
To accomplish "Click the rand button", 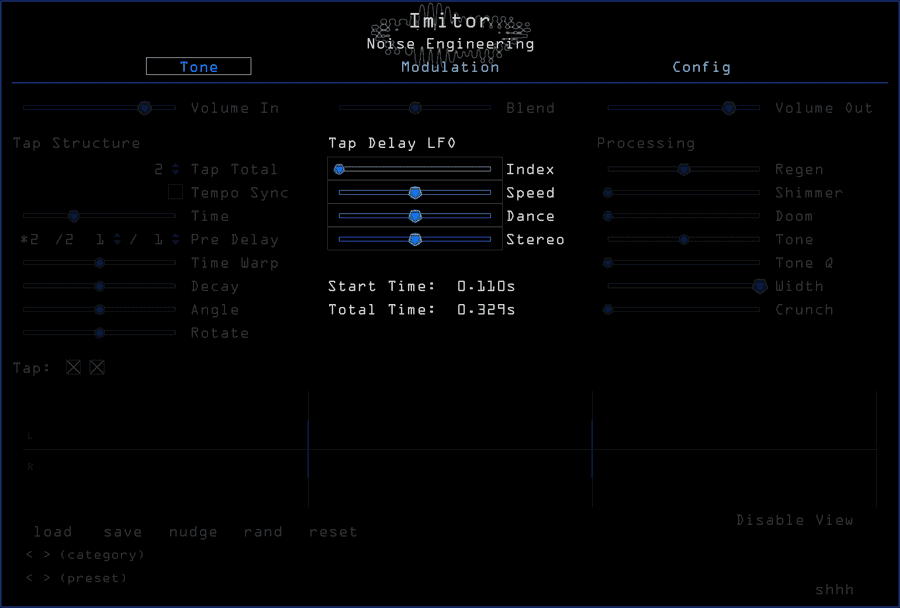I will [263, 532].
